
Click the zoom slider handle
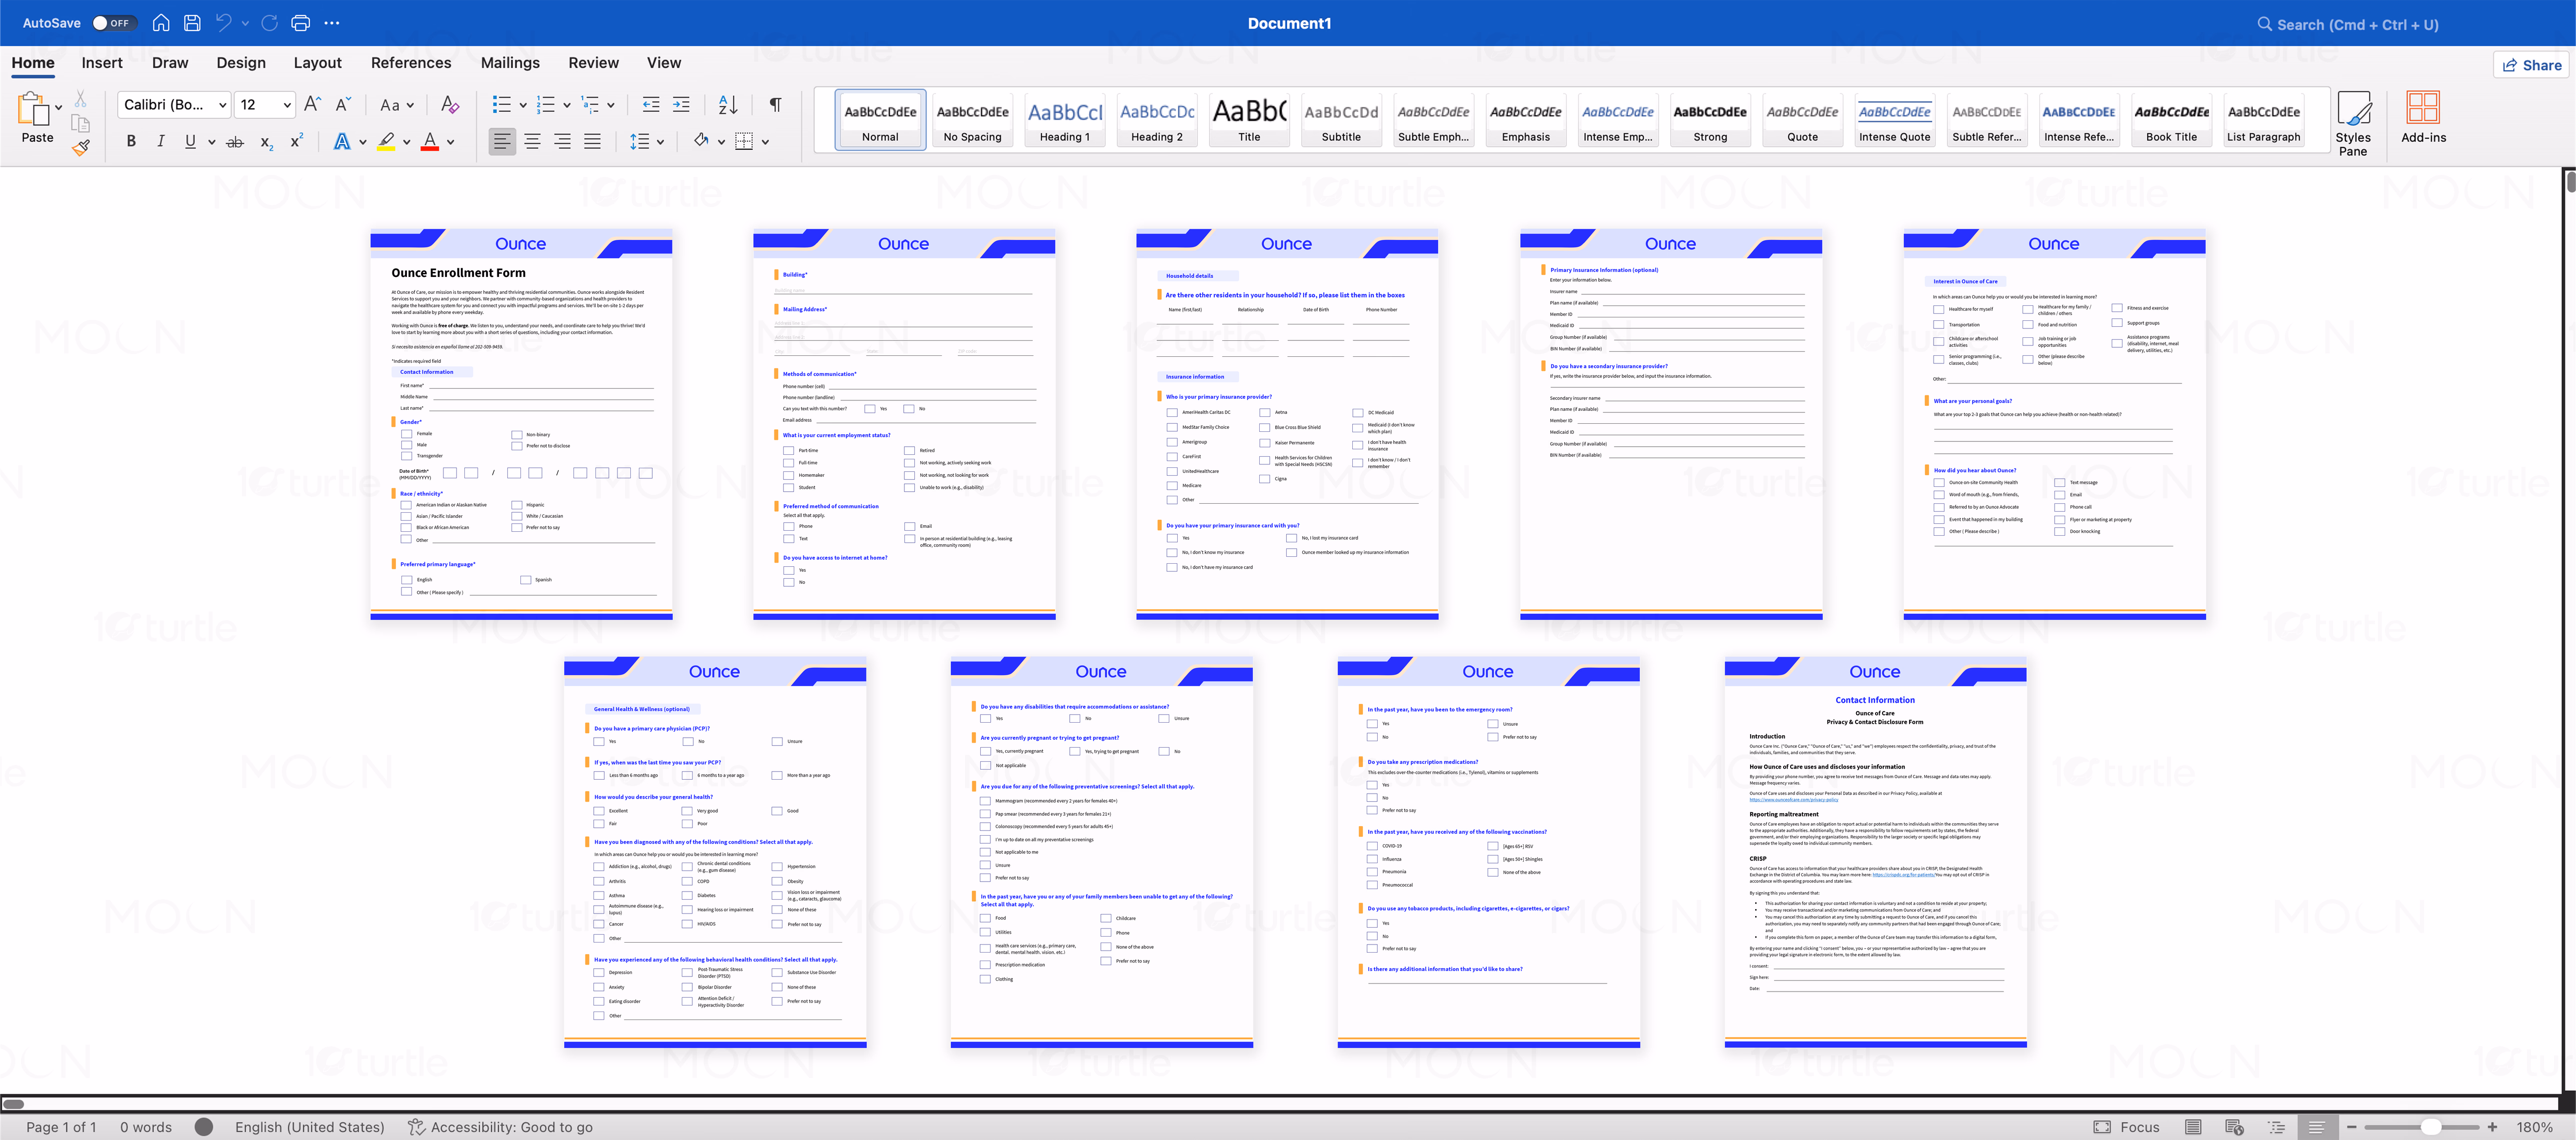2430,1127
